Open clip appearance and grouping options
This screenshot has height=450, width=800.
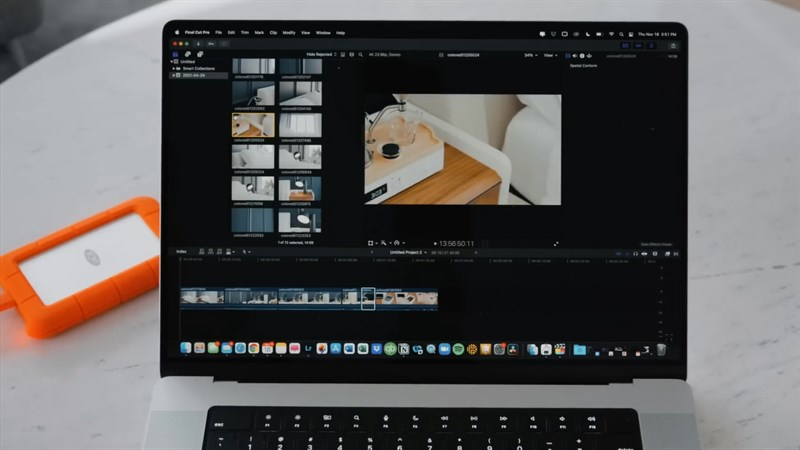(352, 55)
